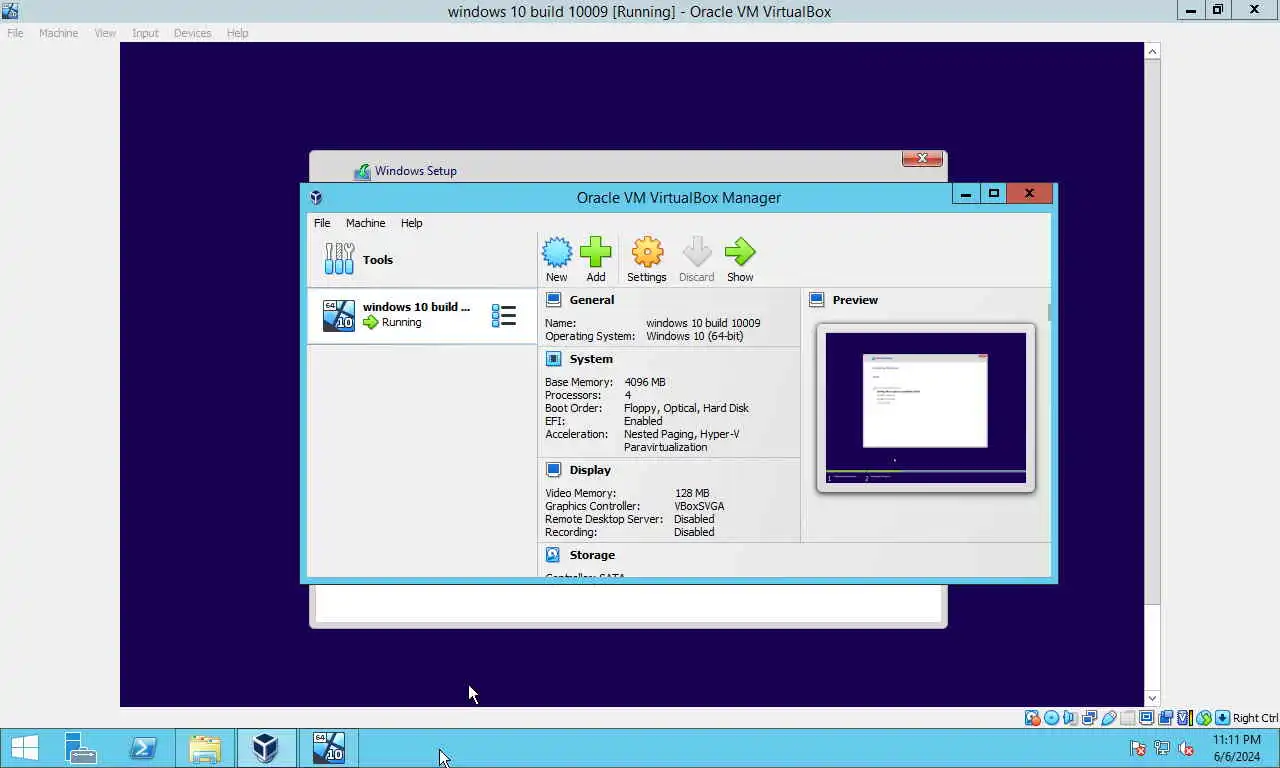The image size is (1280, 768).
Task: Click the hard disk activity status icon
Action: click(x=1032, y=718)
